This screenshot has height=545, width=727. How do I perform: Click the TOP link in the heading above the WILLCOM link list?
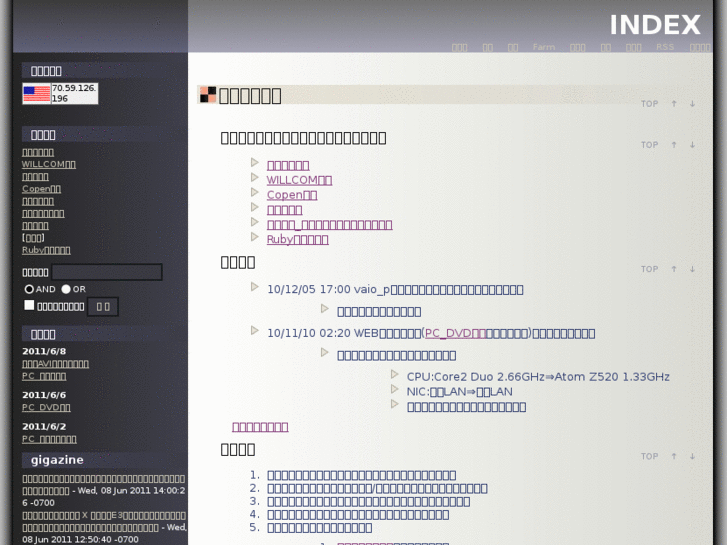[x=650, y=145]
